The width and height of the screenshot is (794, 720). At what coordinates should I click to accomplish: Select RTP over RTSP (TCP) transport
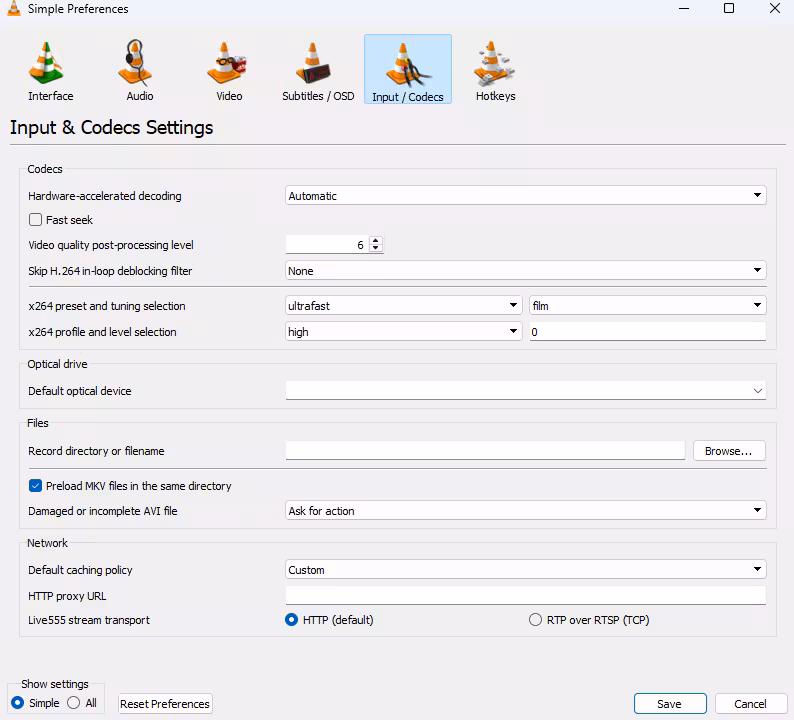pyautogui.click(x=535, y=620)
